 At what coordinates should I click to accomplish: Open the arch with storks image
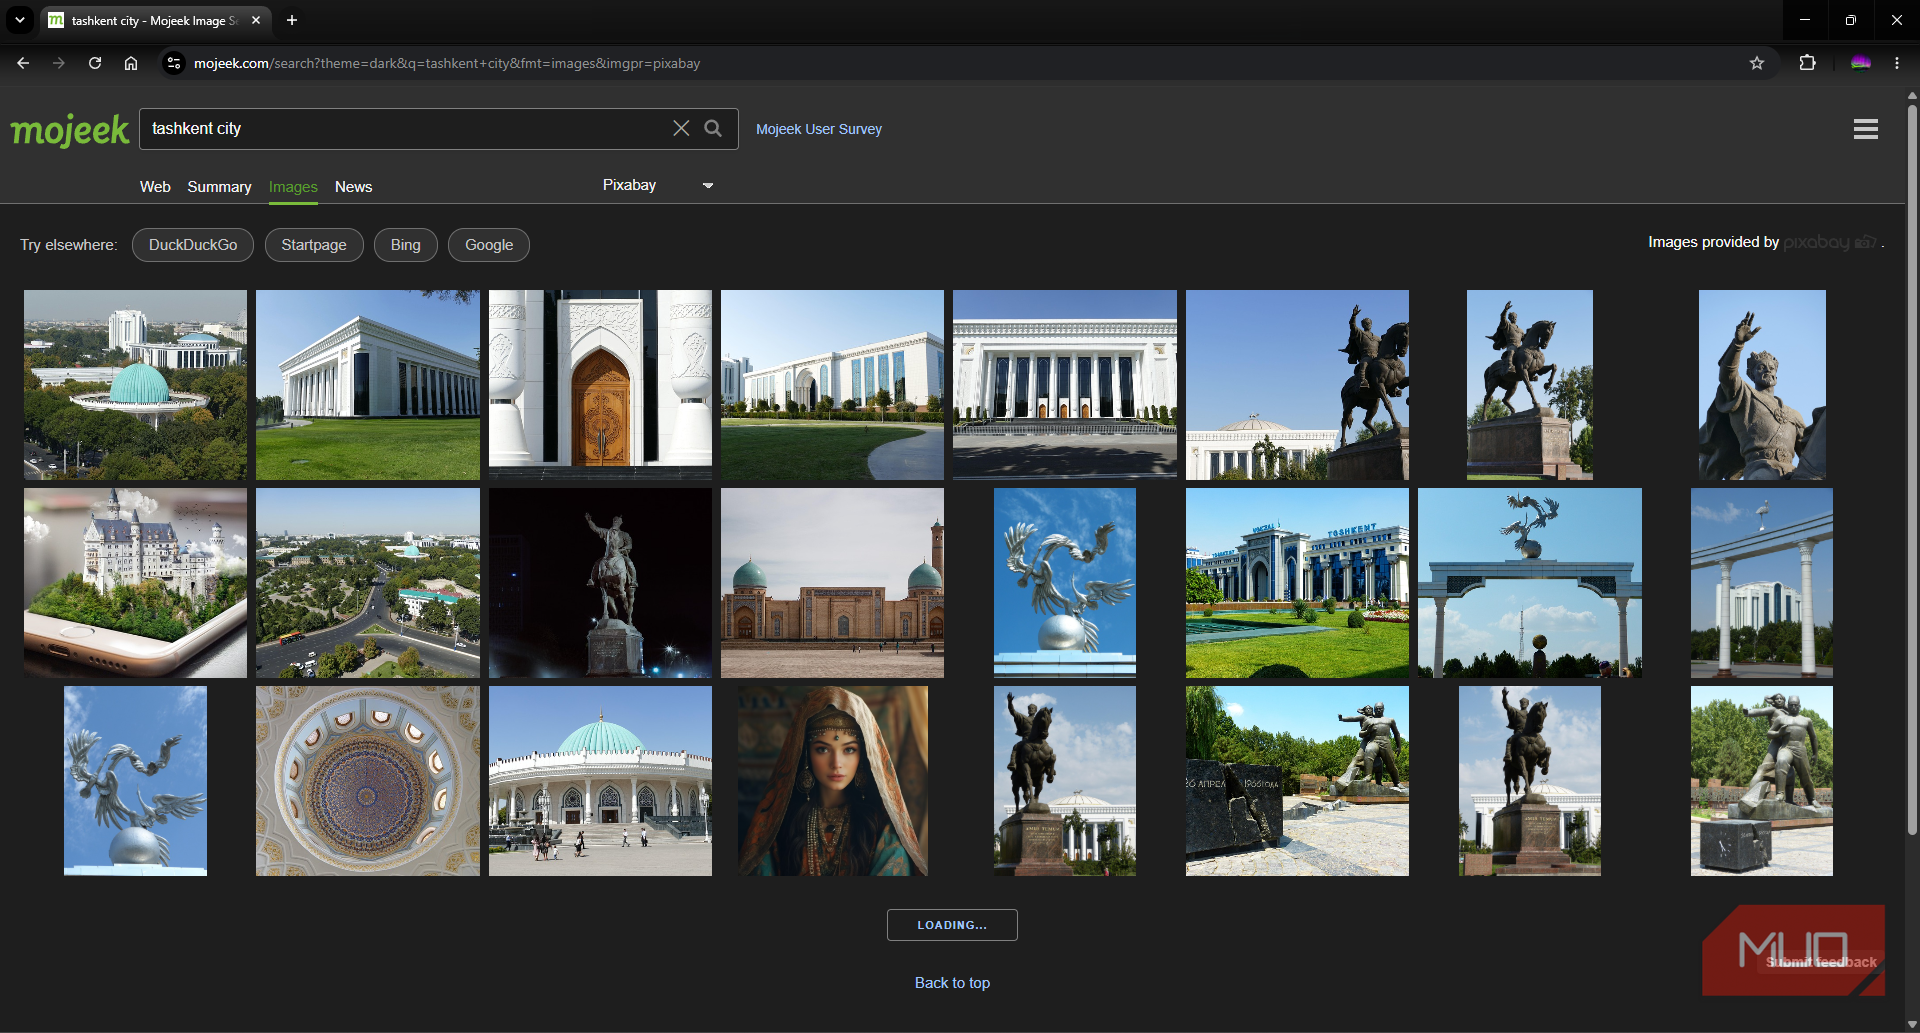1529,583
